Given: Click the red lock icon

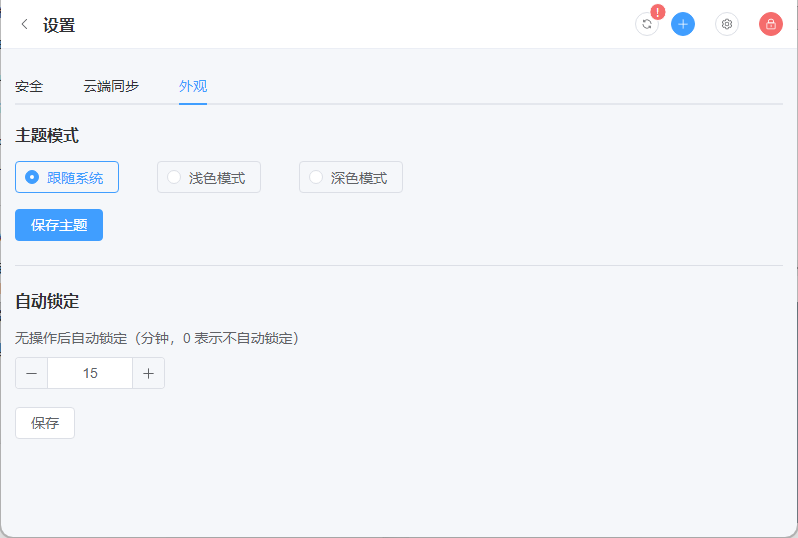Looking at the screenshot, I should 771,24.
